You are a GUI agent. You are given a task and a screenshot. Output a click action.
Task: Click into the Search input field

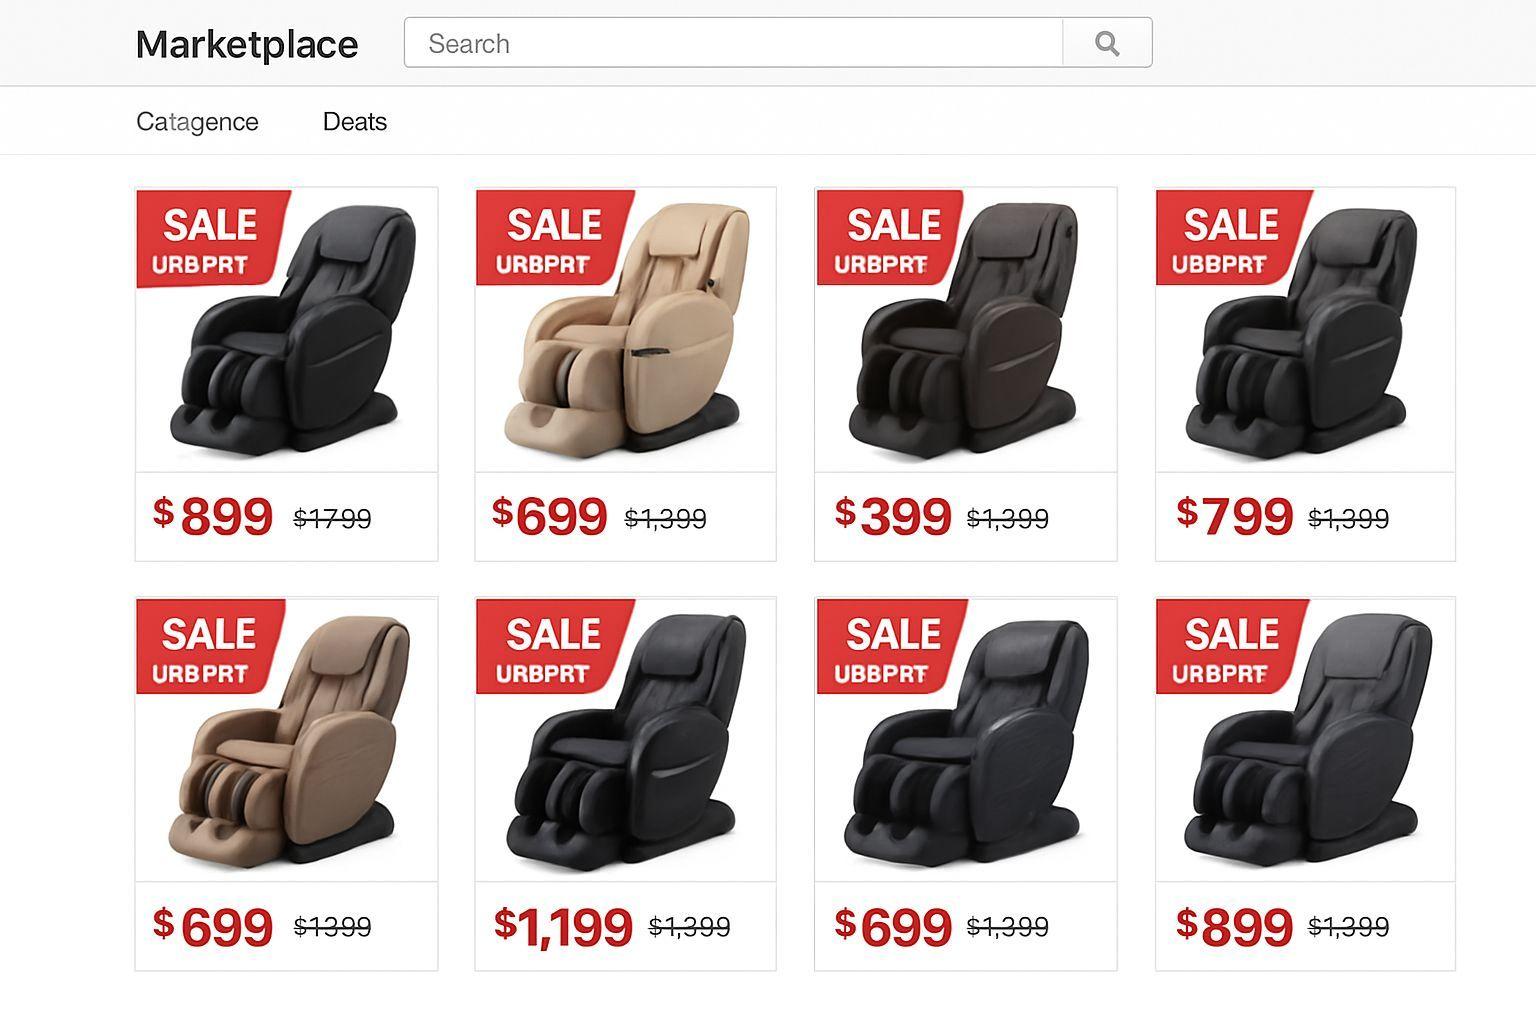coord(733,43)
